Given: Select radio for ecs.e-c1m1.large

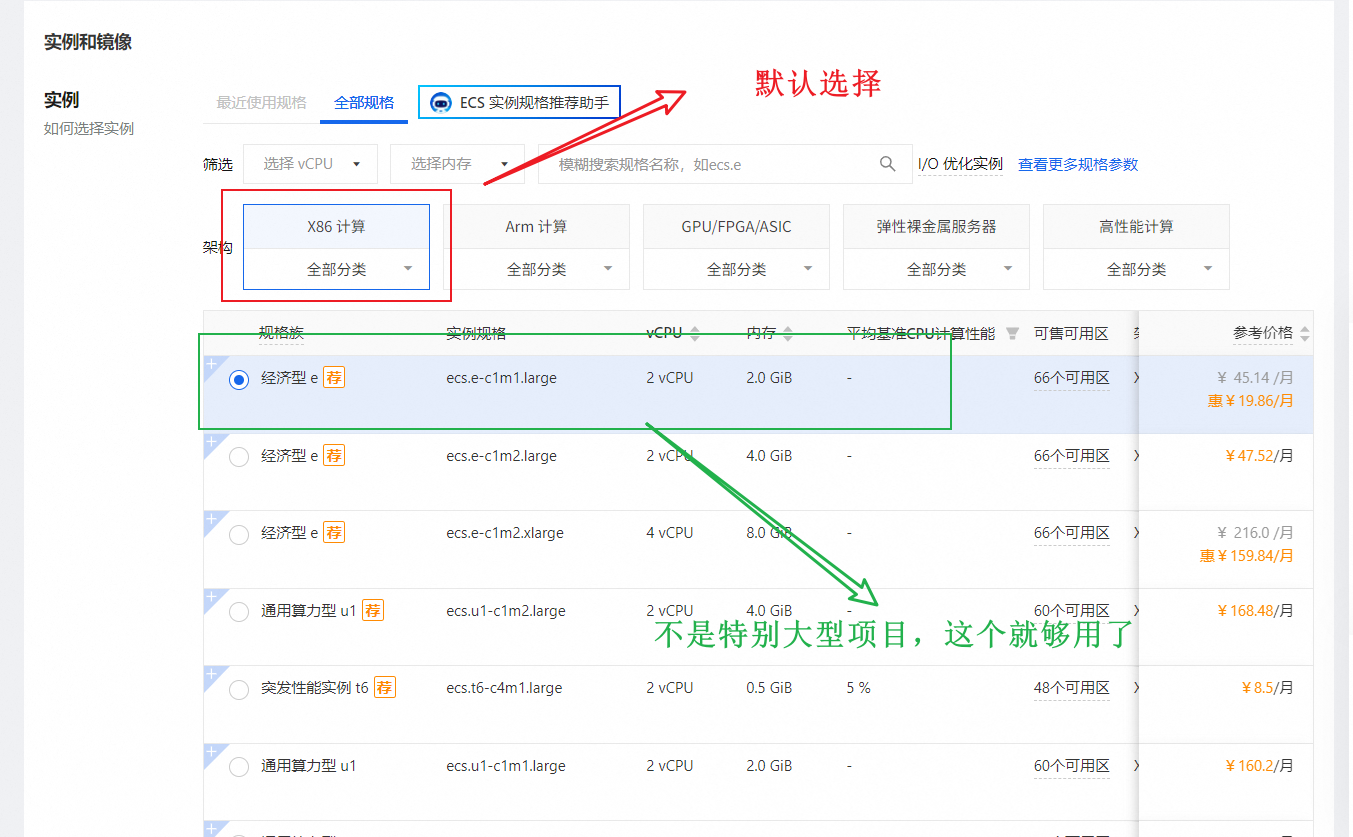Looking at the screenshot, I should (x=239, y=380).
